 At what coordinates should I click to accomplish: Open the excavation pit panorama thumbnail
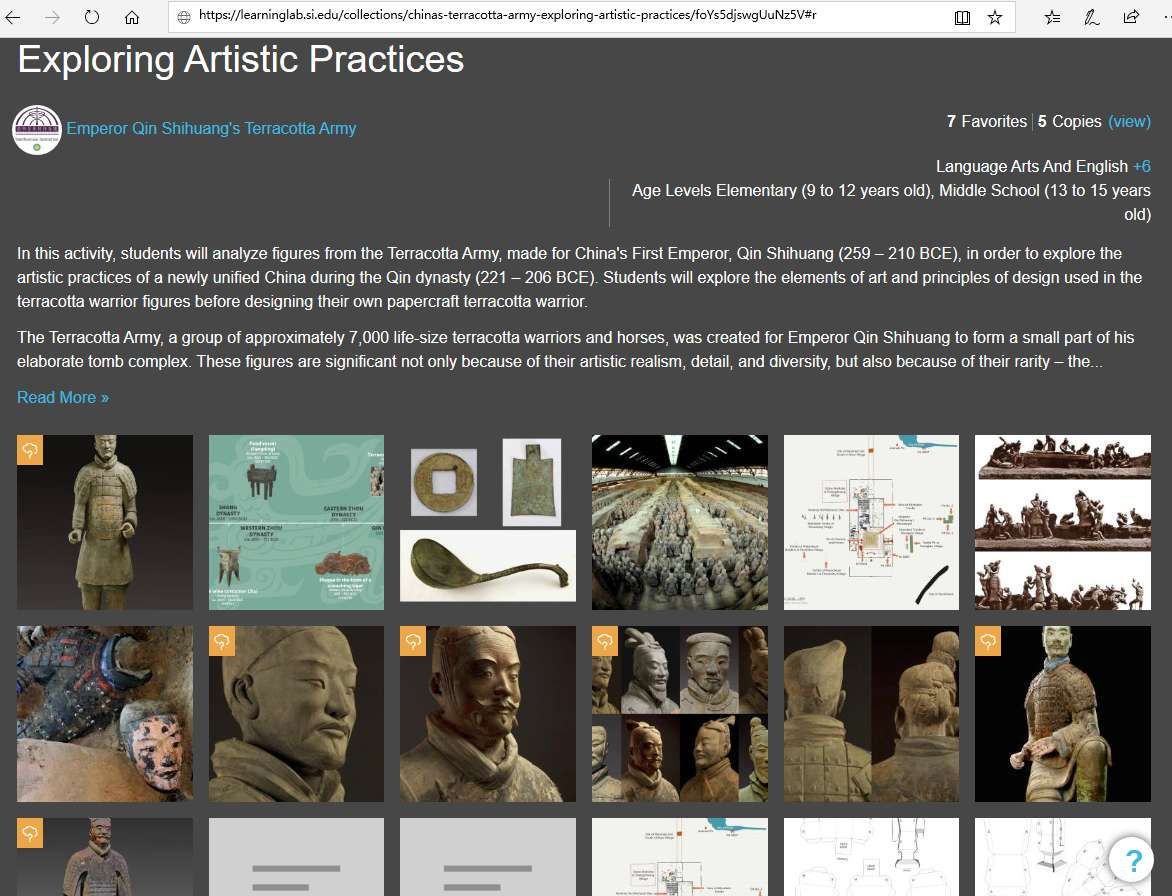click(680, 522)
